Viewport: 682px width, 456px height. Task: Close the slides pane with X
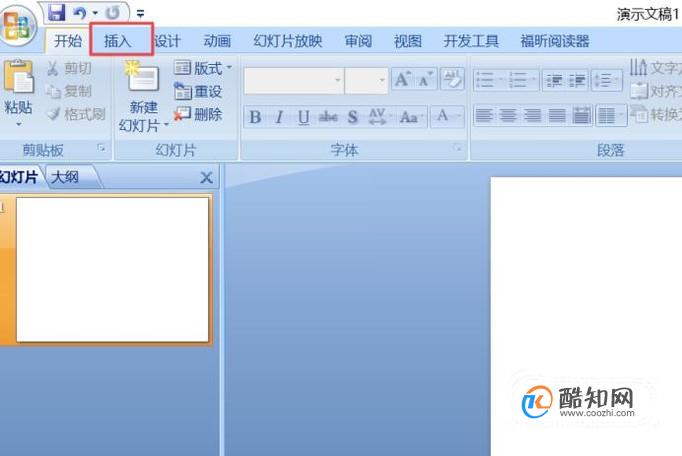(x=206, y=177)
